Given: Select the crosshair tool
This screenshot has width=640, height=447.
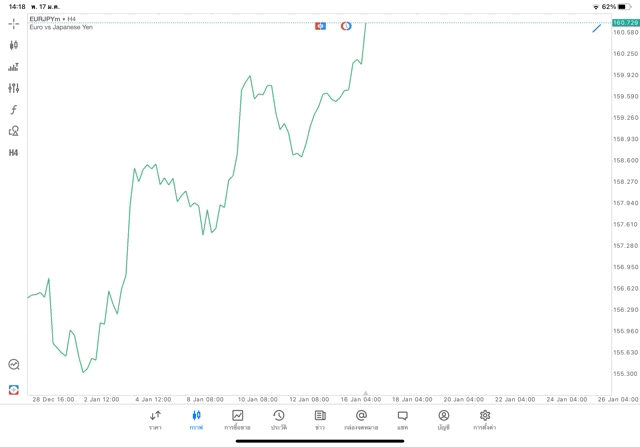Looking at the screenshot, I should click(14, 24).
